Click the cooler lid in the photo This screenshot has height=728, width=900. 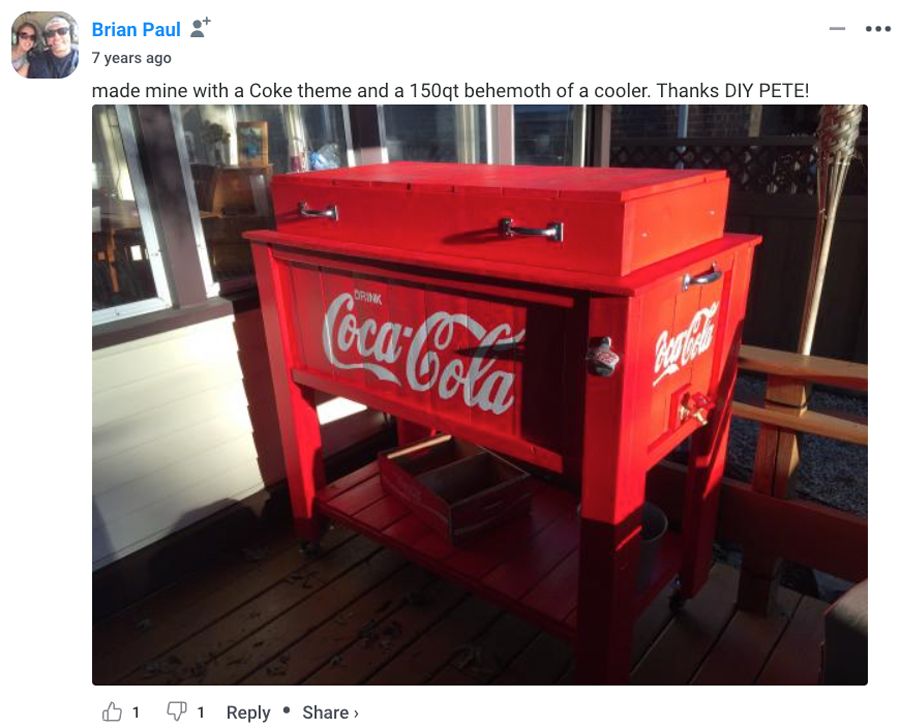501,217
